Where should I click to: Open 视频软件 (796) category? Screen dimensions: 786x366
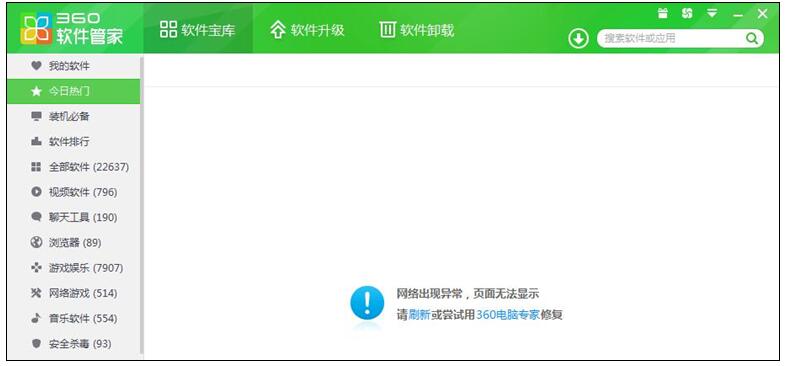point(74,192)
